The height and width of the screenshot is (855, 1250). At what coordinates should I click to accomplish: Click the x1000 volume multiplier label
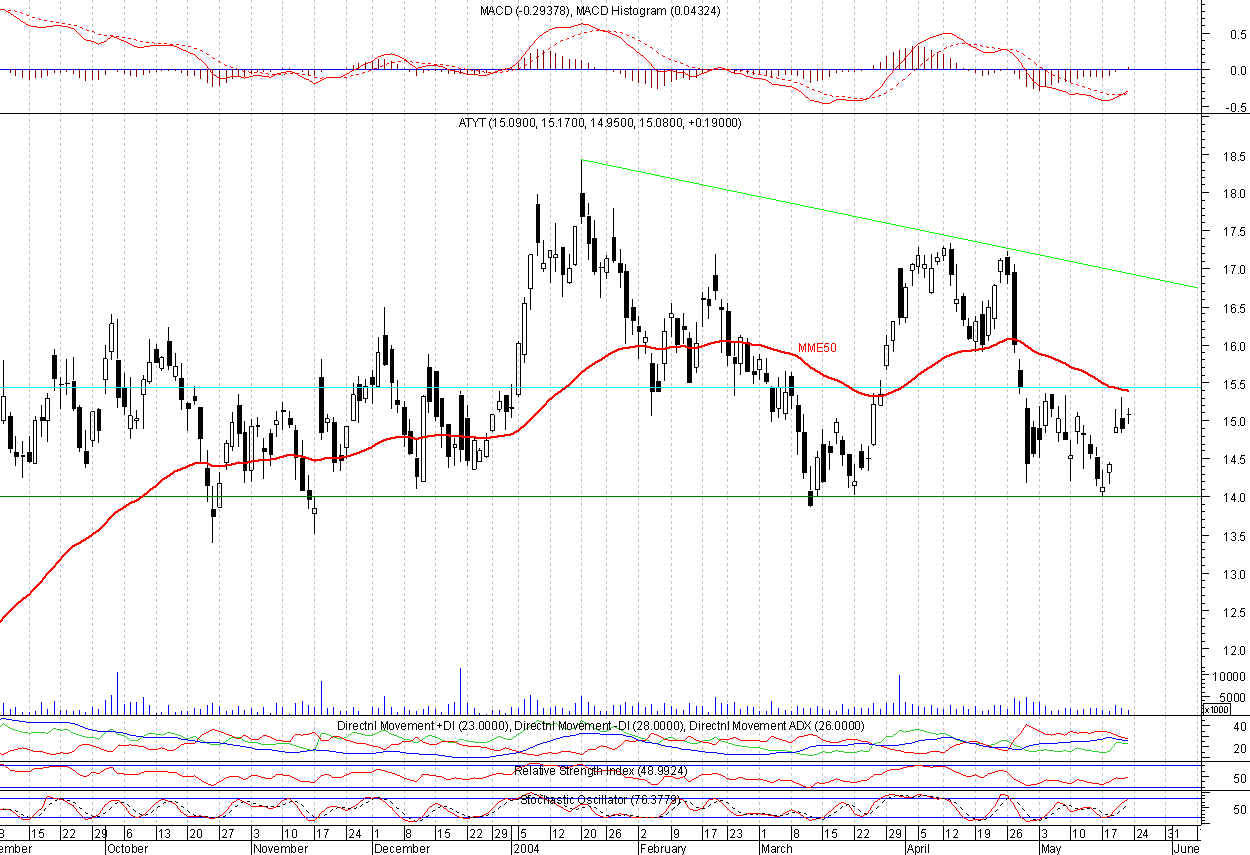1215,709
